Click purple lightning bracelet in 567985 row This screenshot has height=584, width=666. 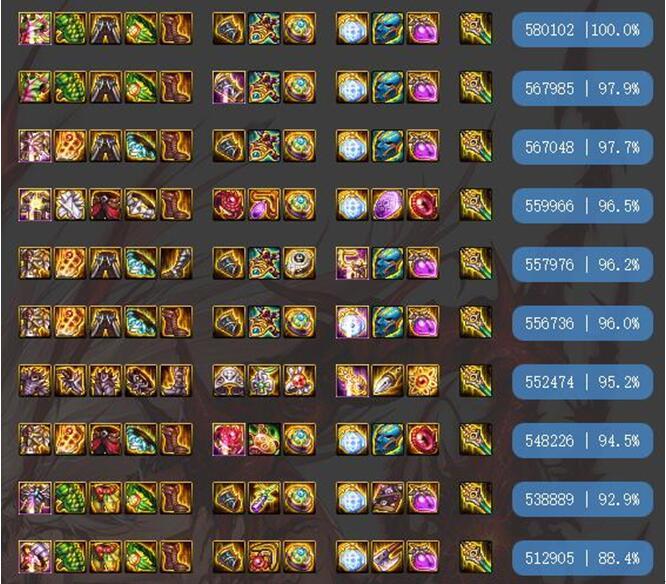point(229,87)
